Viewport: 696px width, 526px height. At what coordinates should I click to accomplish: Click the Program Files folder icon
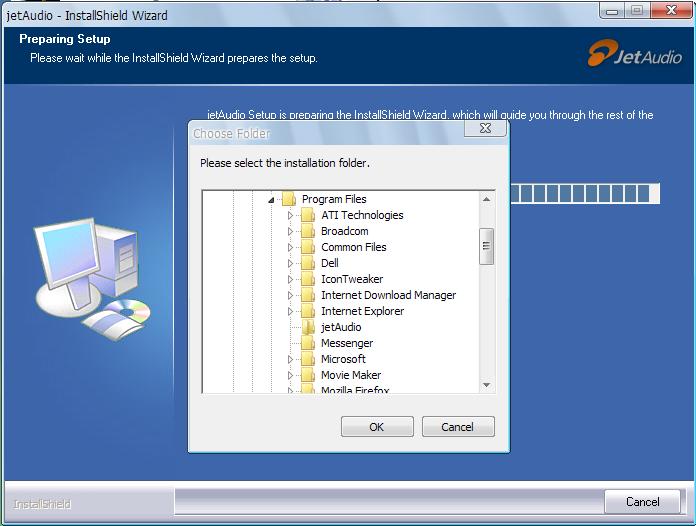pyautogui.click(x=289, y=199)
